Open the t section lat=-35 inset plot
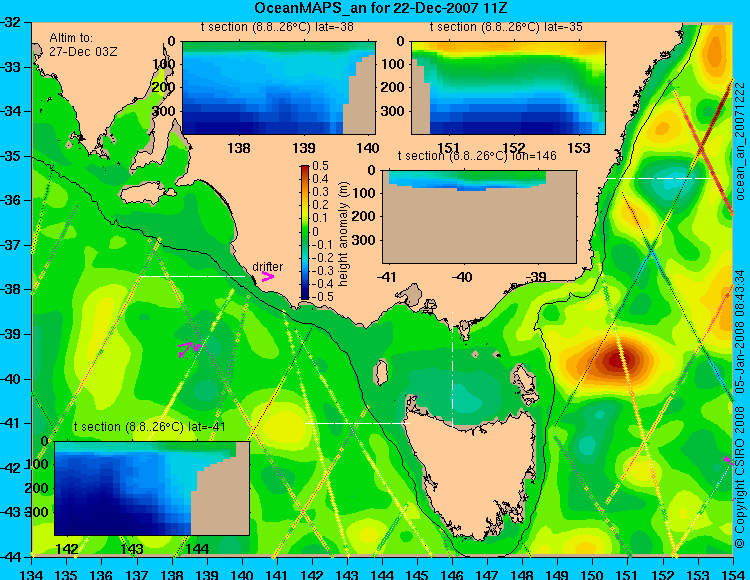 (508, 88)
